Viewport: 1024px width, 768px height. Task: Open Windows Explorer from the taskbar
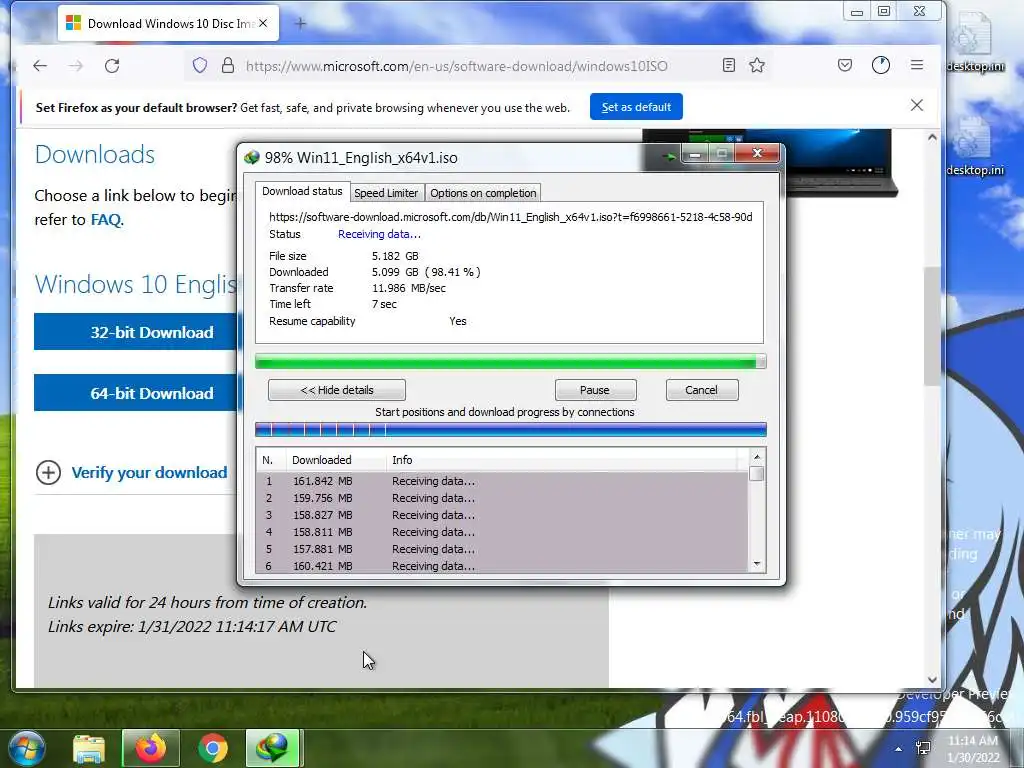coord(89,748)
